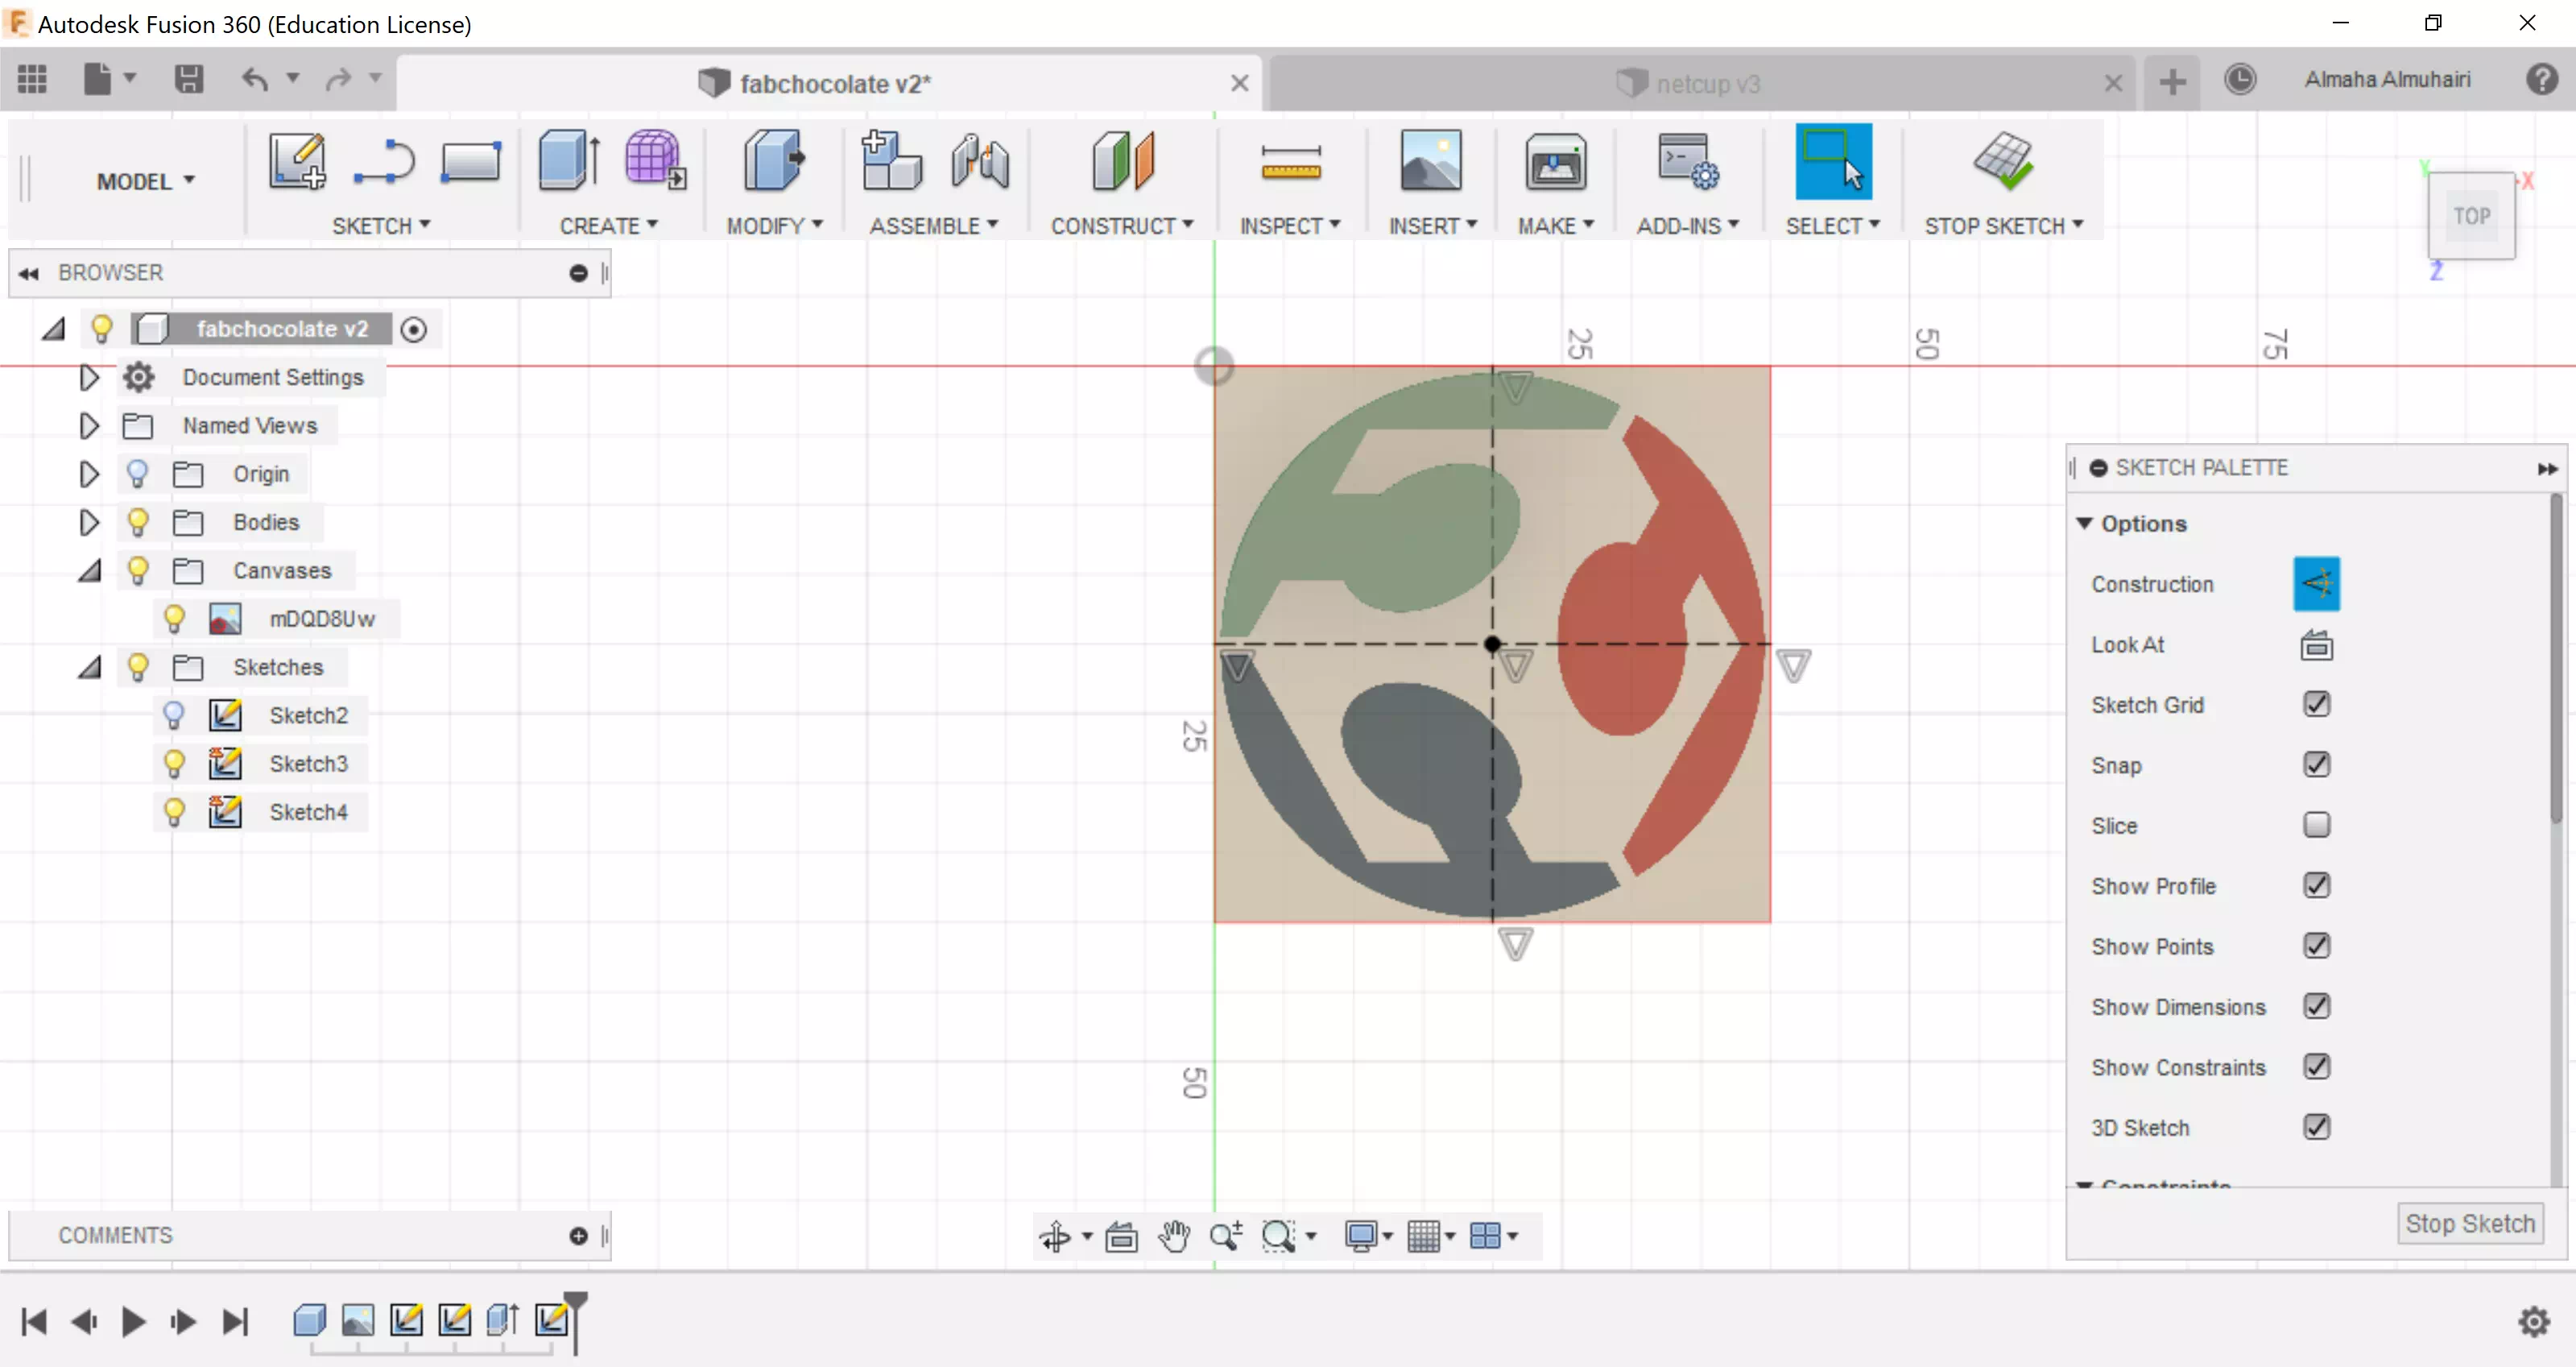Click the 3D Print make icon
Viewport: 2576px width, 1367px height.
pyautogui.click(x=1555, y=161)
